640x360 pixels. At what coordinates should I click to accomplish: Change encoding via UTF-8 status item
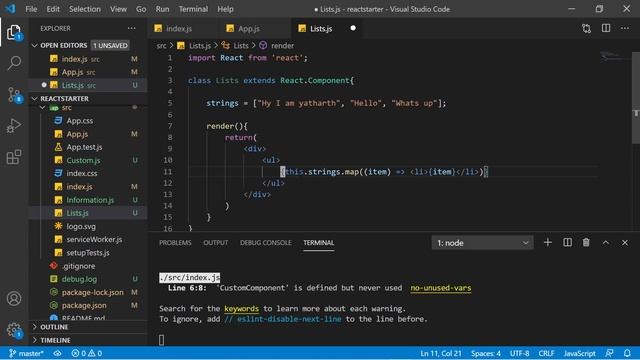[519, 353]
